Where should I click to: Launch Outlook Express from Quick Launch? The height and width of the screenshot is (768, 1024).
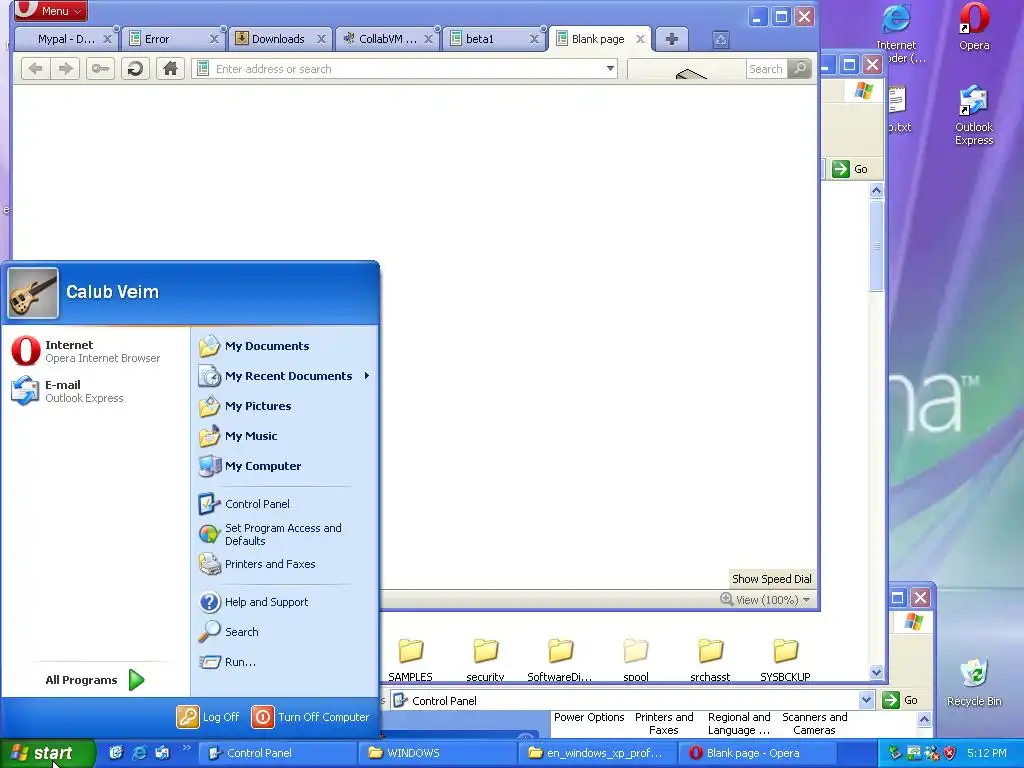[x=162, y=753]
